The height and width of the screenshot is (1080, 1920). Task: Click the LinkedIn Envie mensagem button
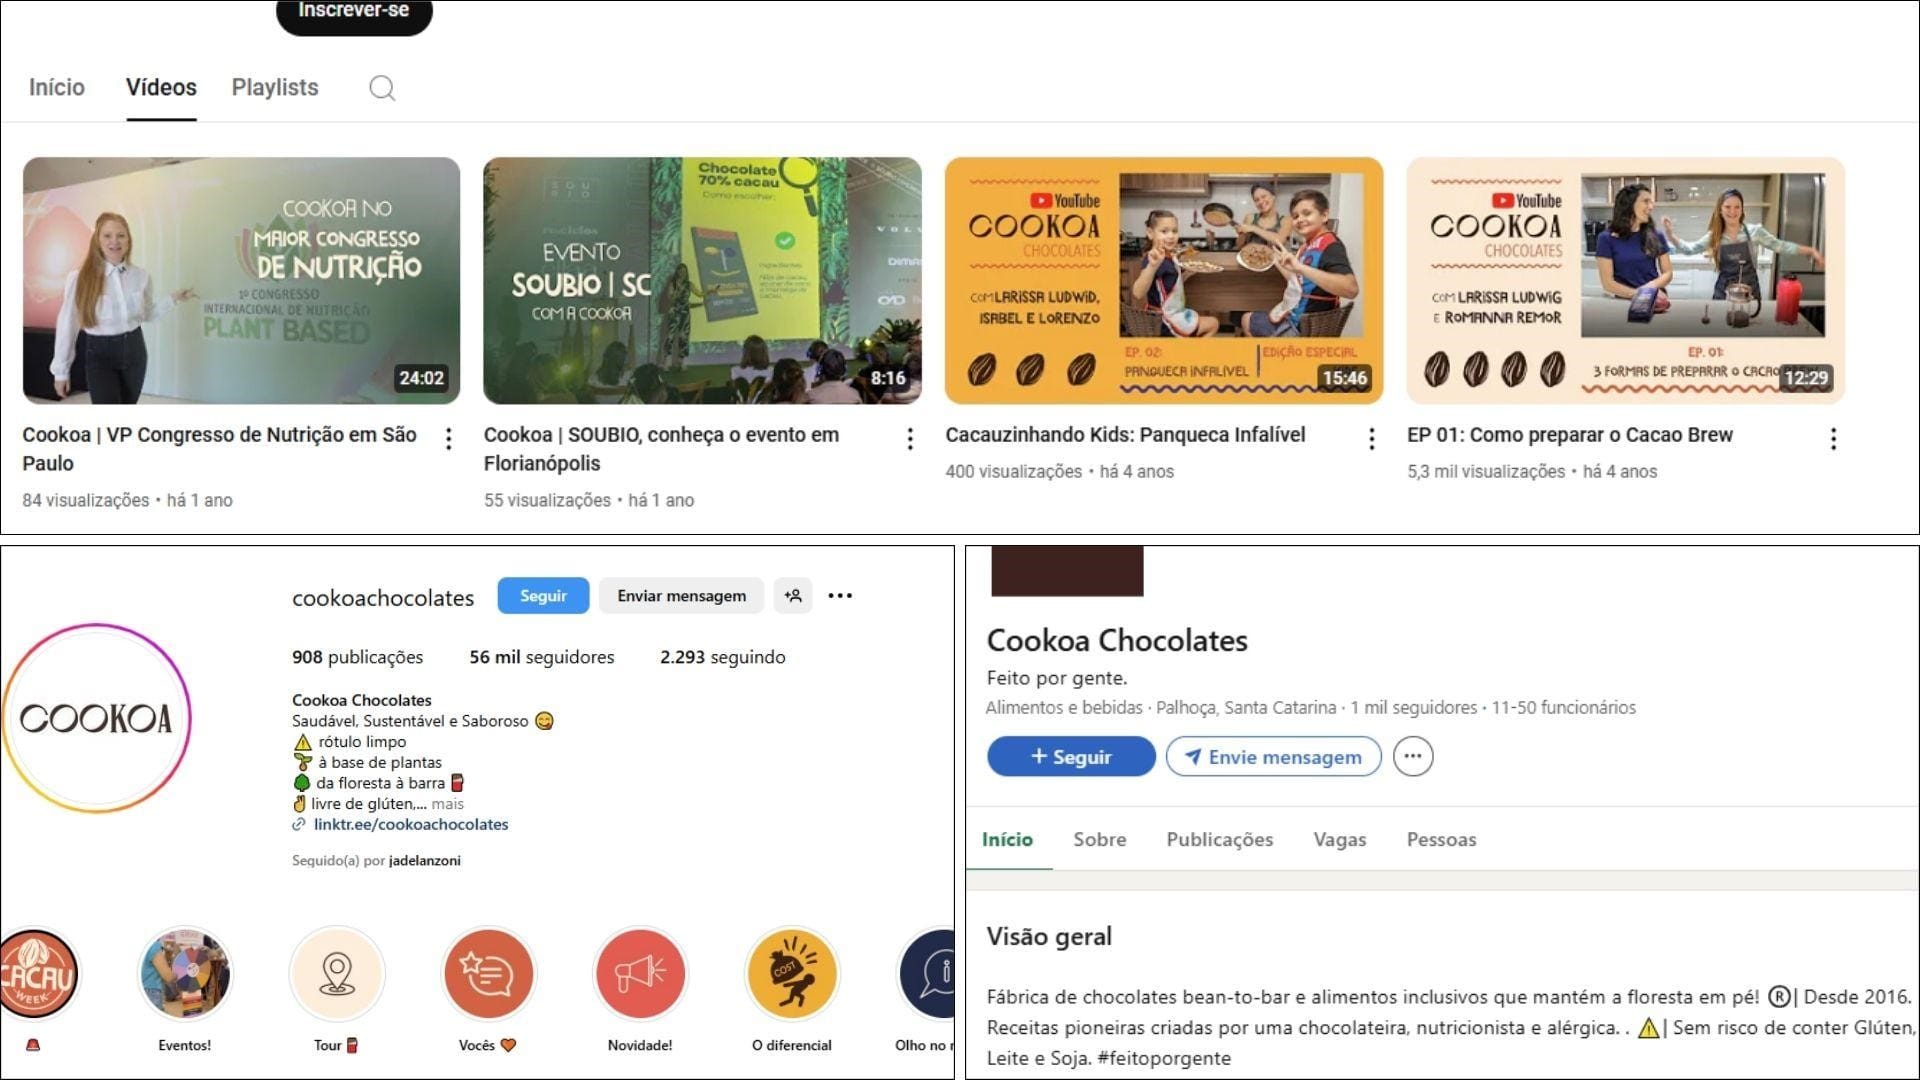click(1274, 757)
